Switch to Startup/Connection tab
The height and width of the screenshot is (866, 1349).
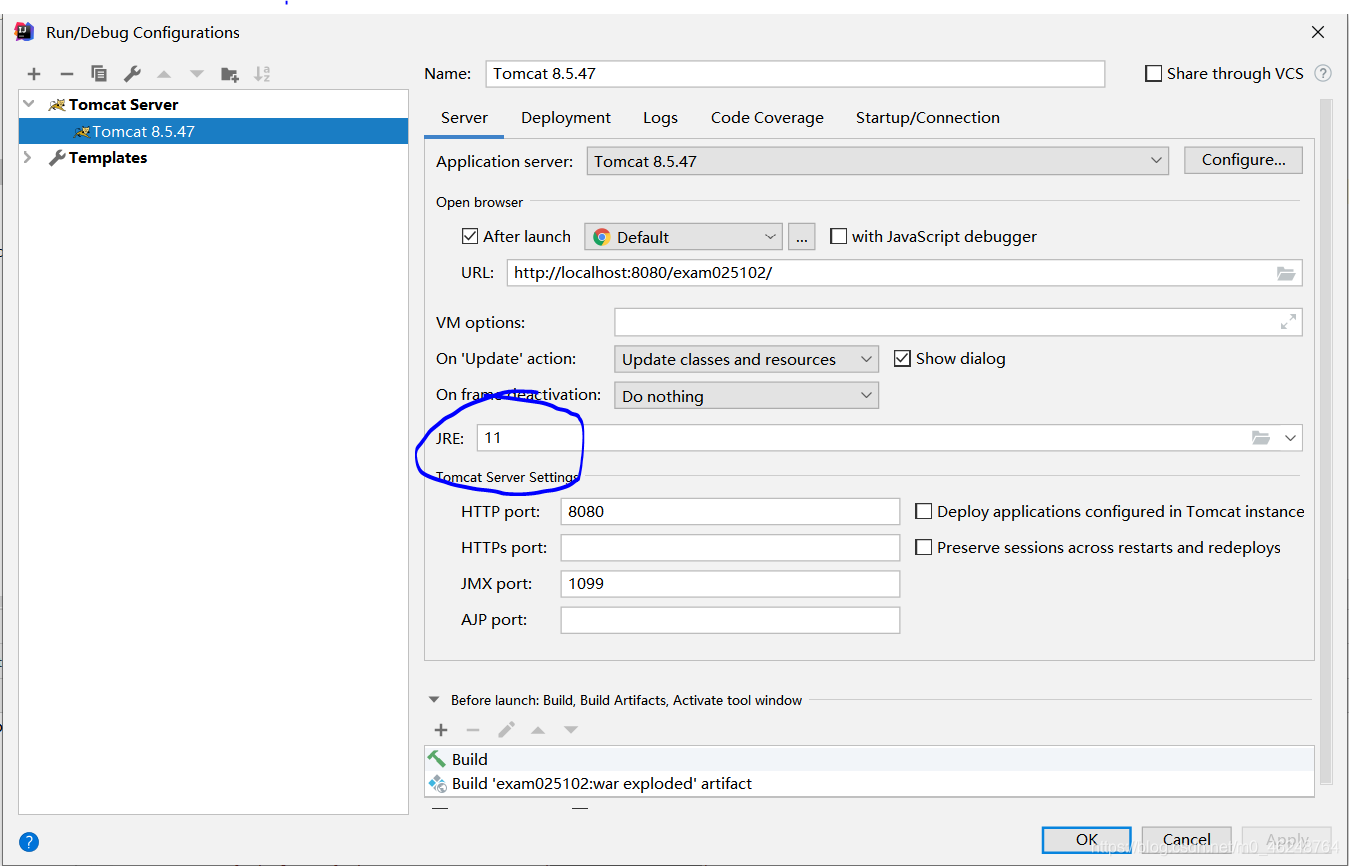coord(927,117)
